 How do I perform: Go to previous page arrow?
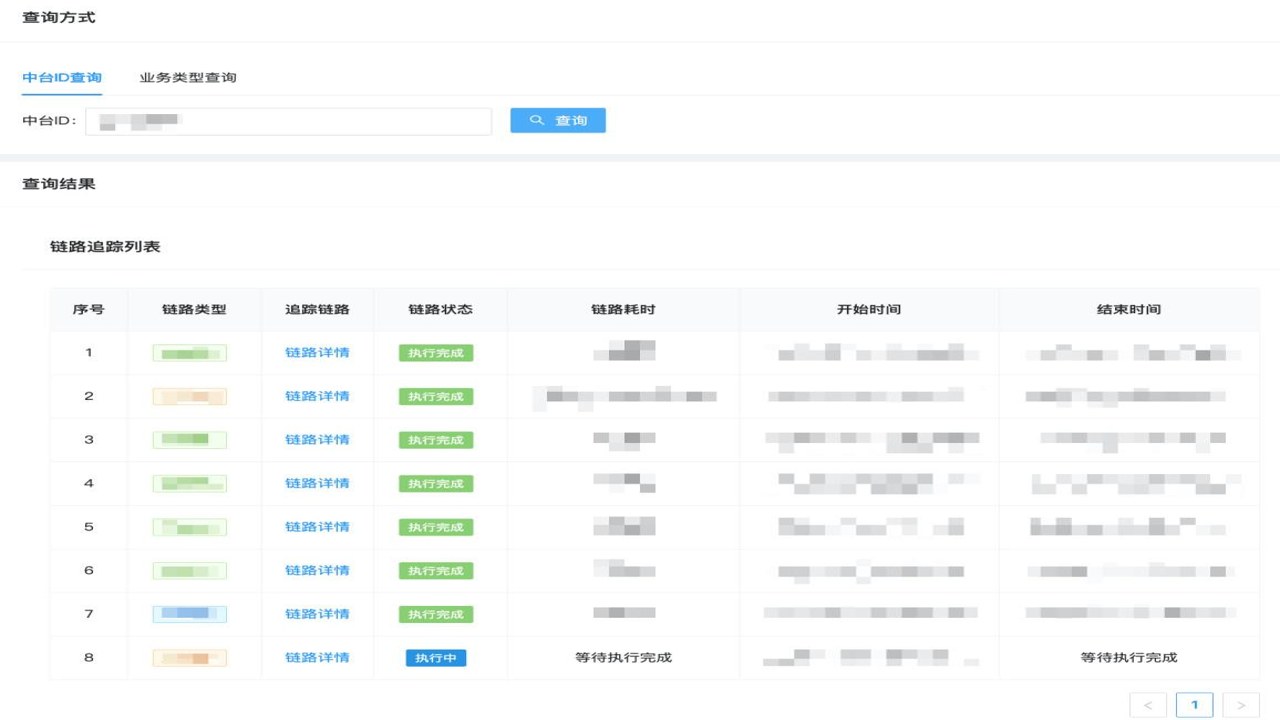click(1148, 705)
